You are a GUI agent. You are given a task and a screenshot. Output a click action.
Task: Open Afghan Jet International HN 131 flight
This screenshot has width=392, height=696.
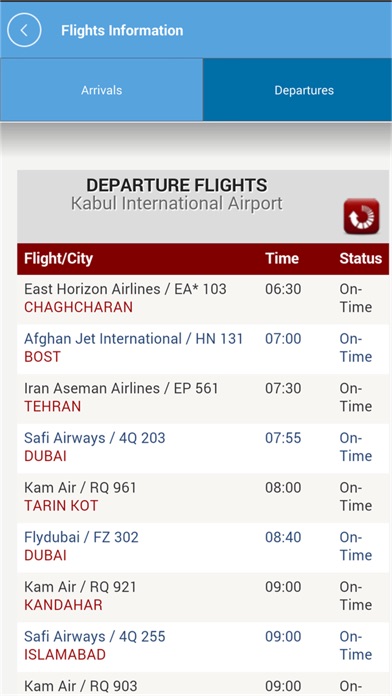click(x=203, y=349)
